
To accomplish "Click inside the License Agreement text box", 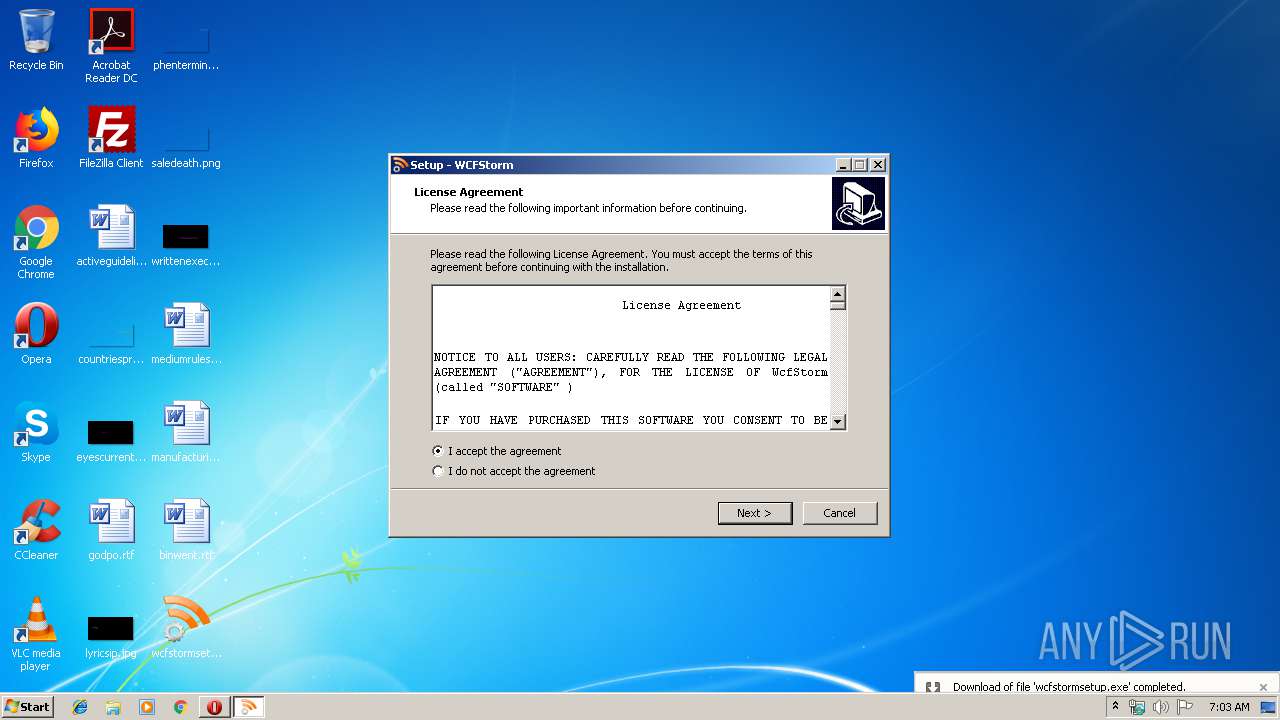I will [631, 358].
